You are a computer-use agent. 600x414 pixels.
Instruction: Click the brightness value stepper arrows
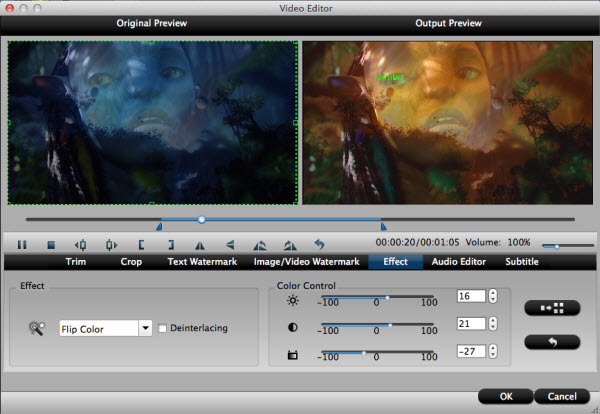coord(493,296)
